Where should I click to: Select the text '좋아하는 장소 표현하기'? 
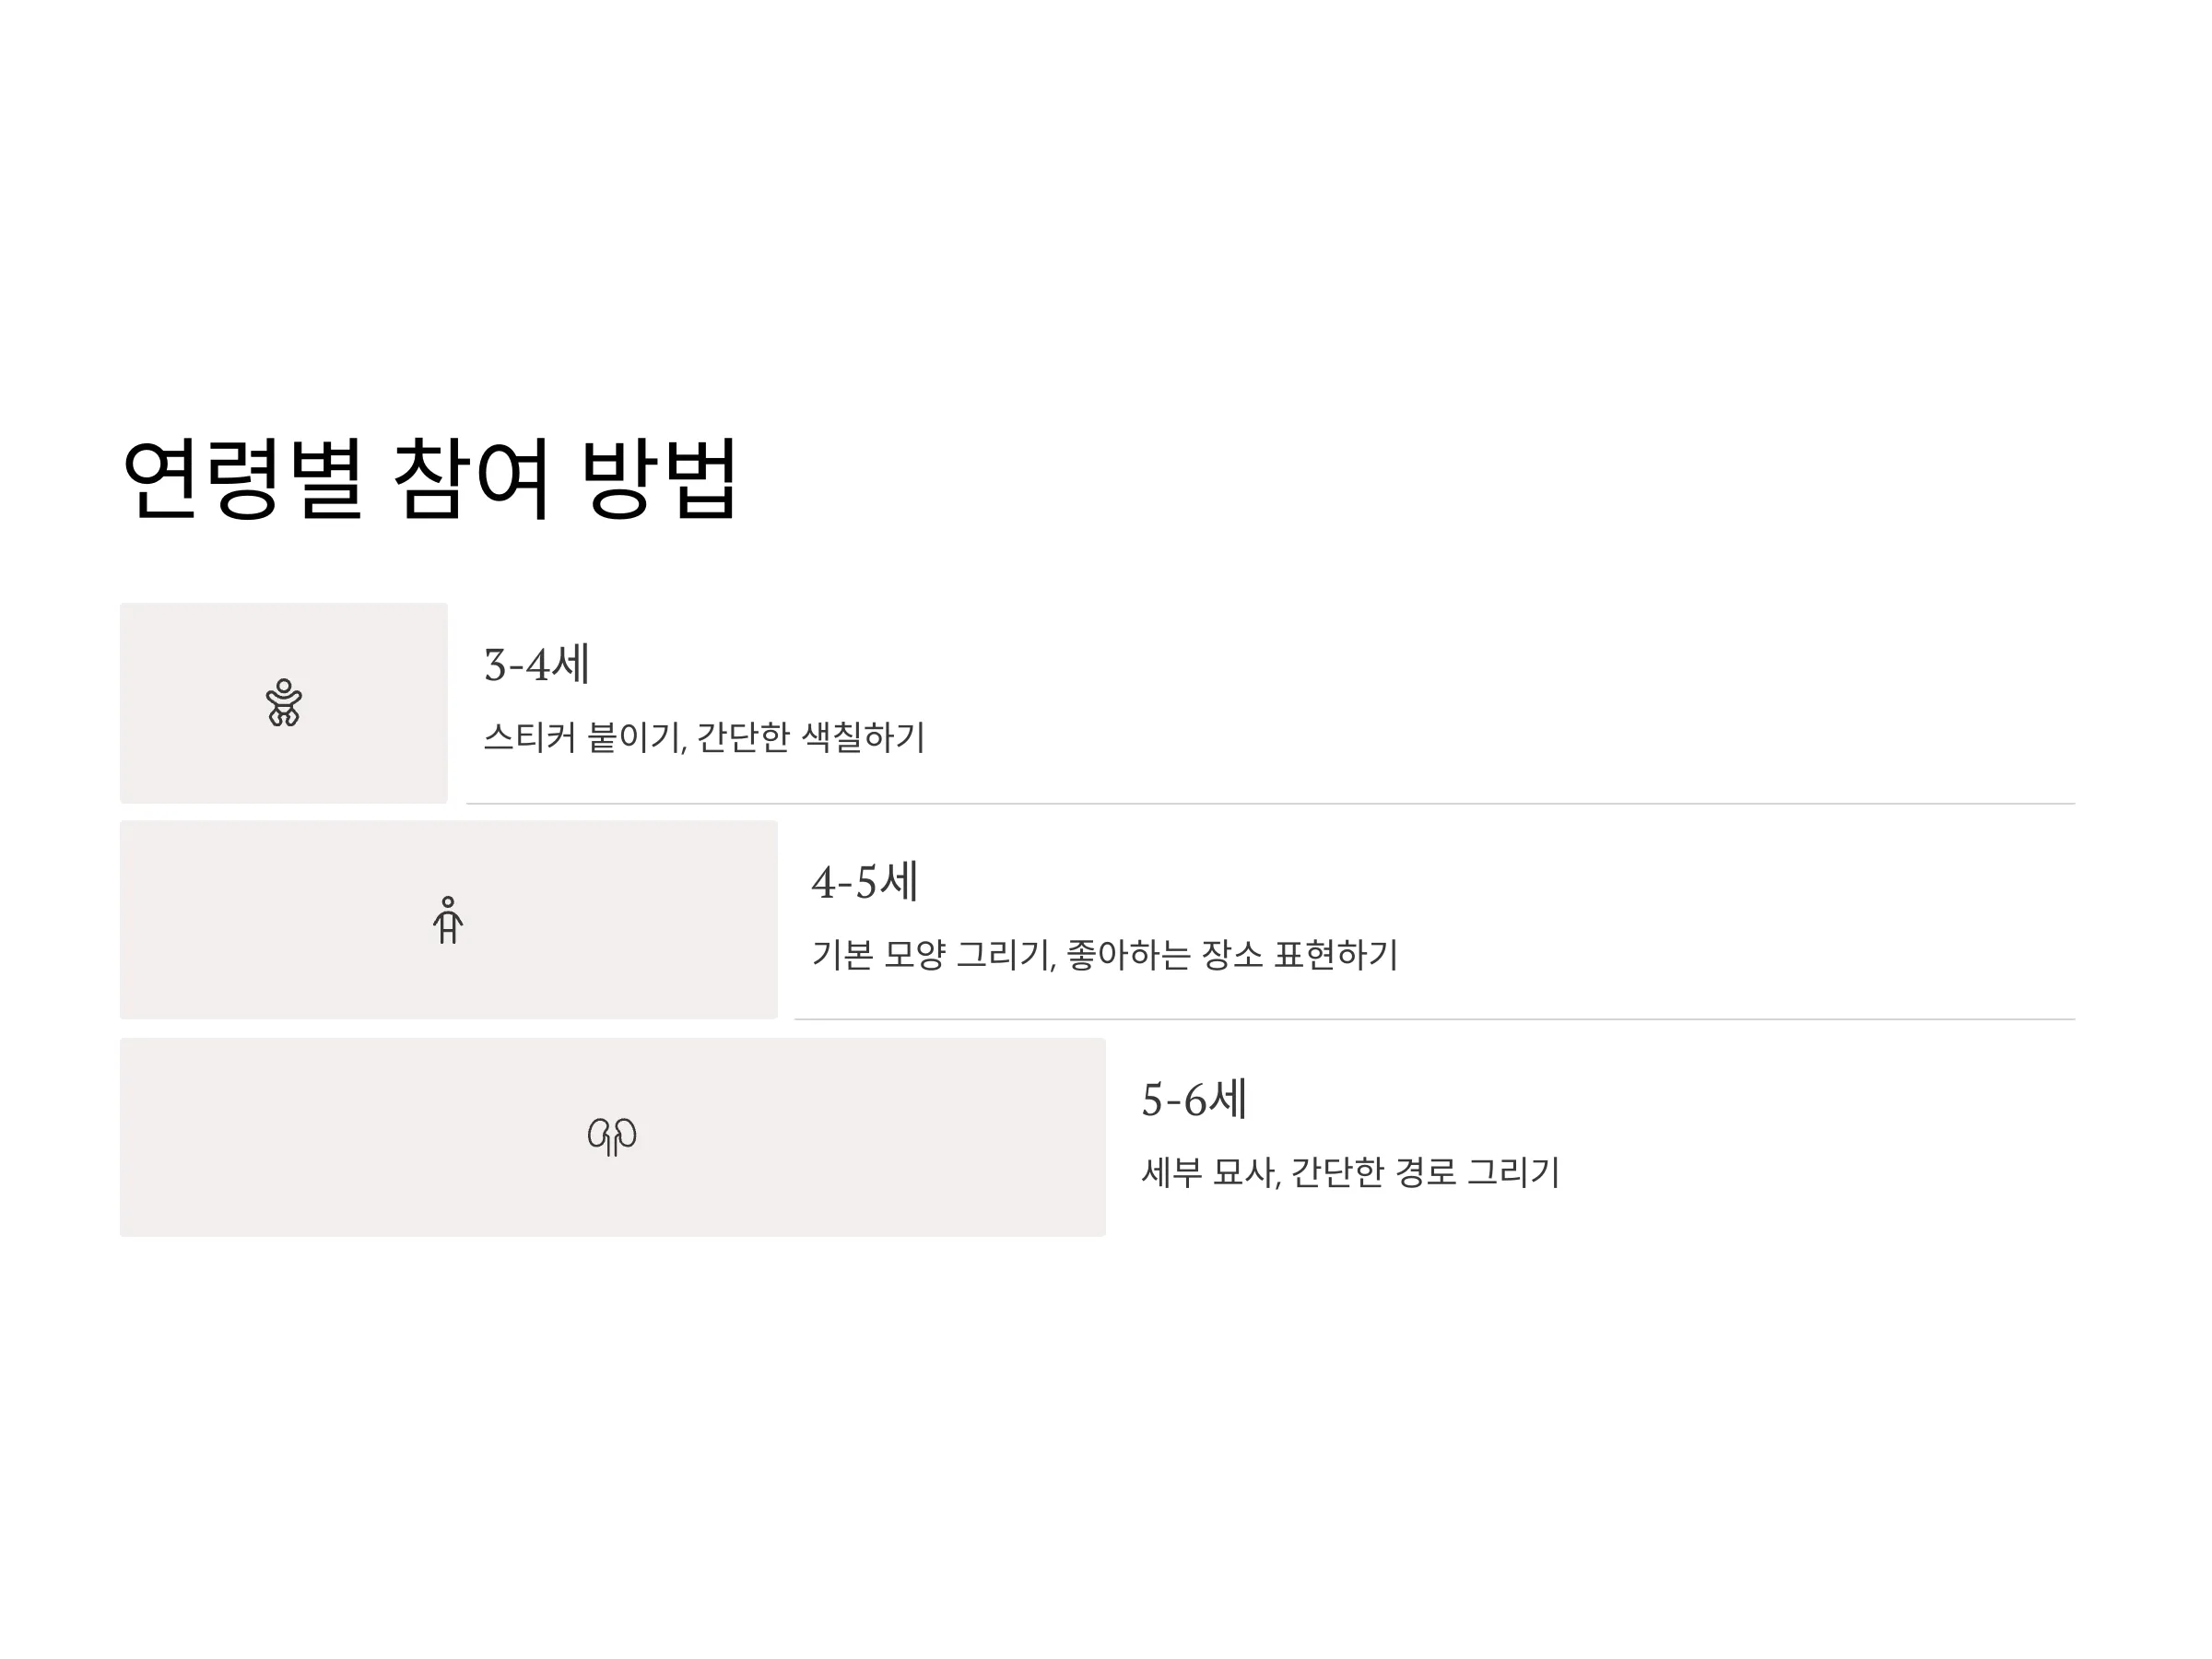pos(1232,954)
